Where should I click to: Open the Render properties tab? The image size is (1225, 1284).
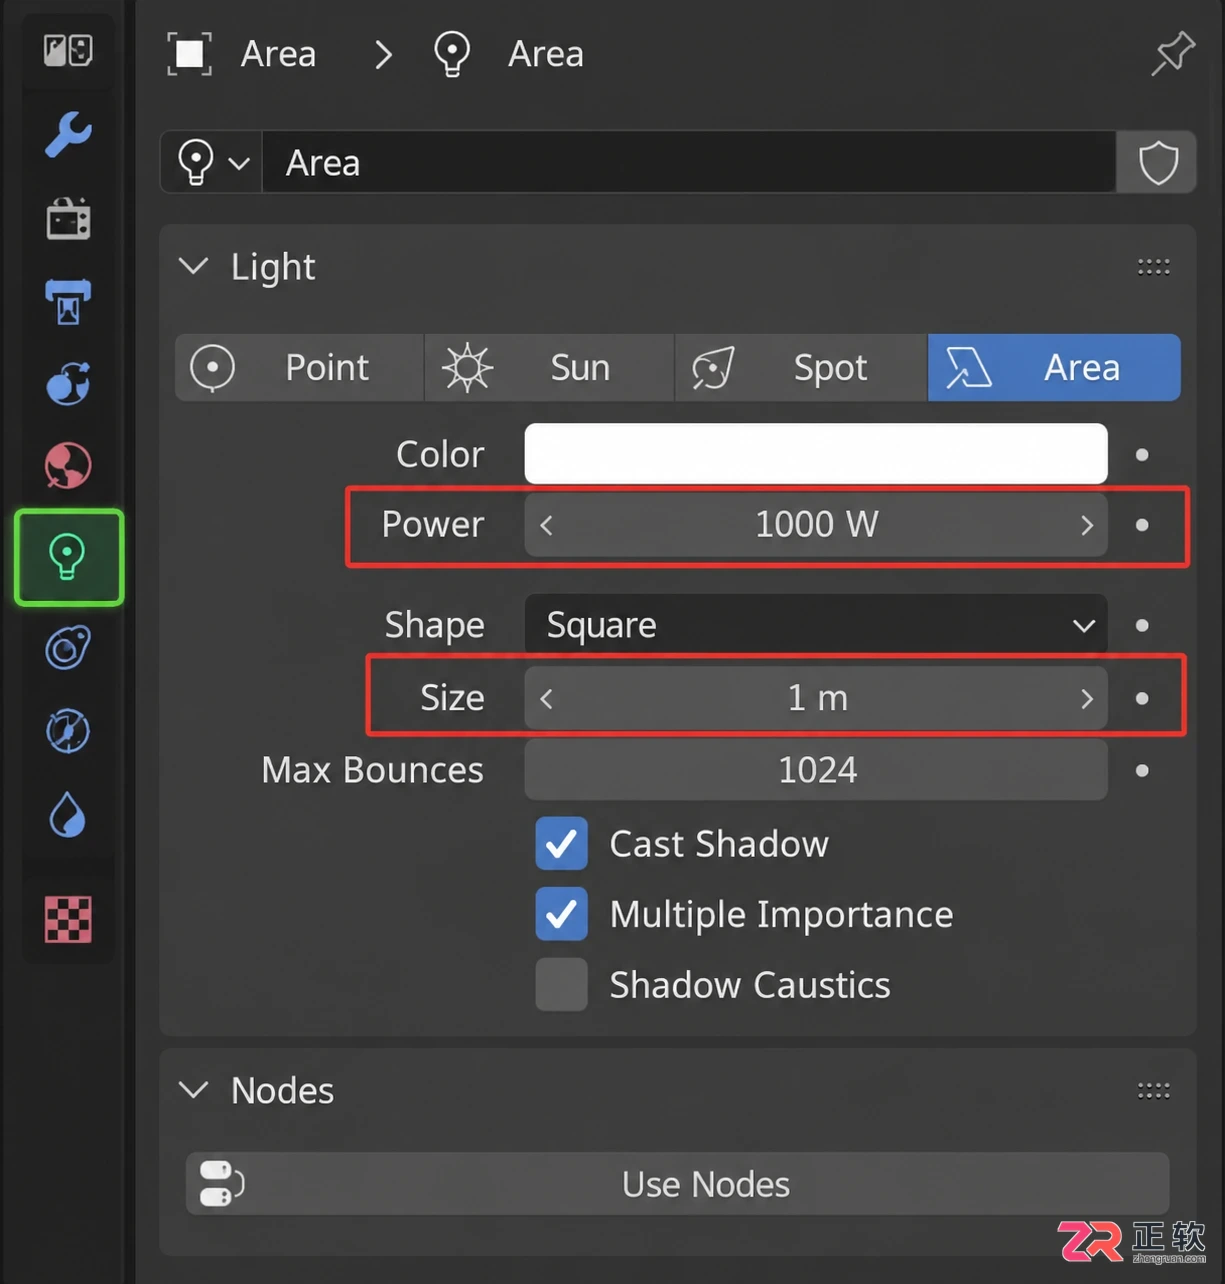pos(68,218)
